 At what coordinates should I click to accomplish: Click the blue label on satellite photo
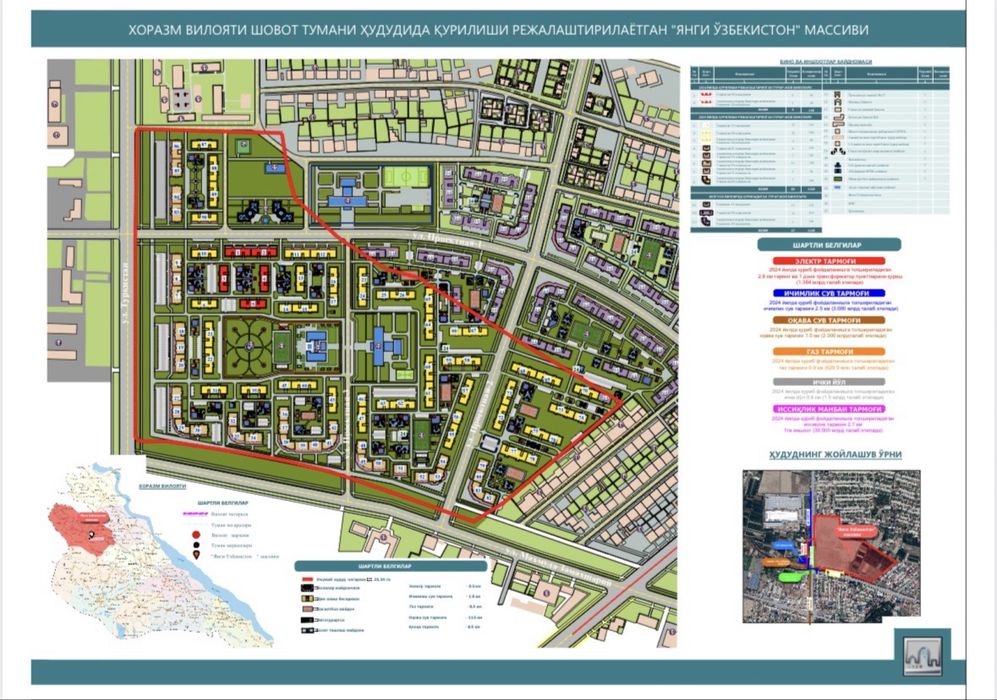tap(784, 546)
